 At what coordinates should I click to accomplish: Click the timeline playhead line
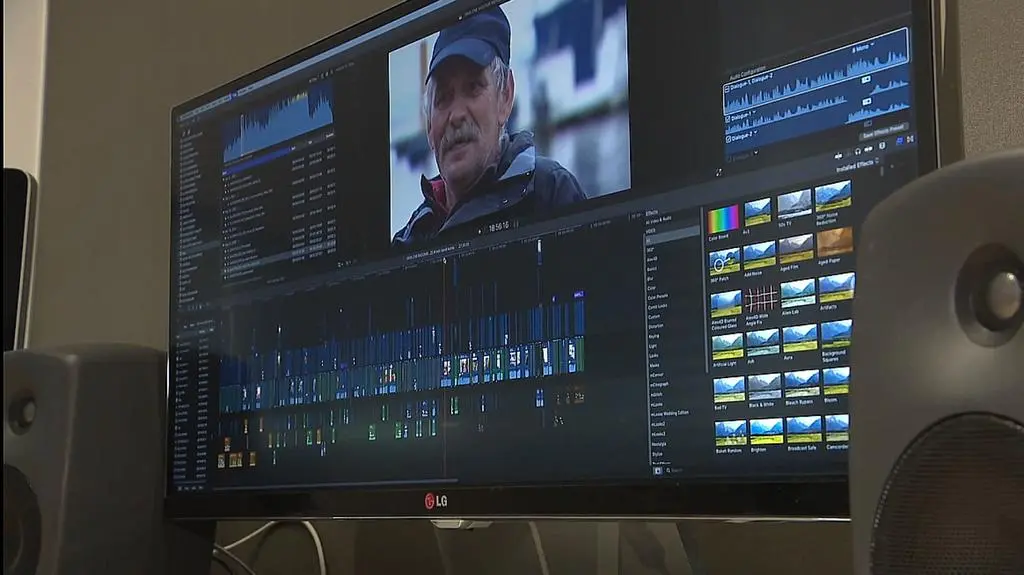[x=445, y=366]
